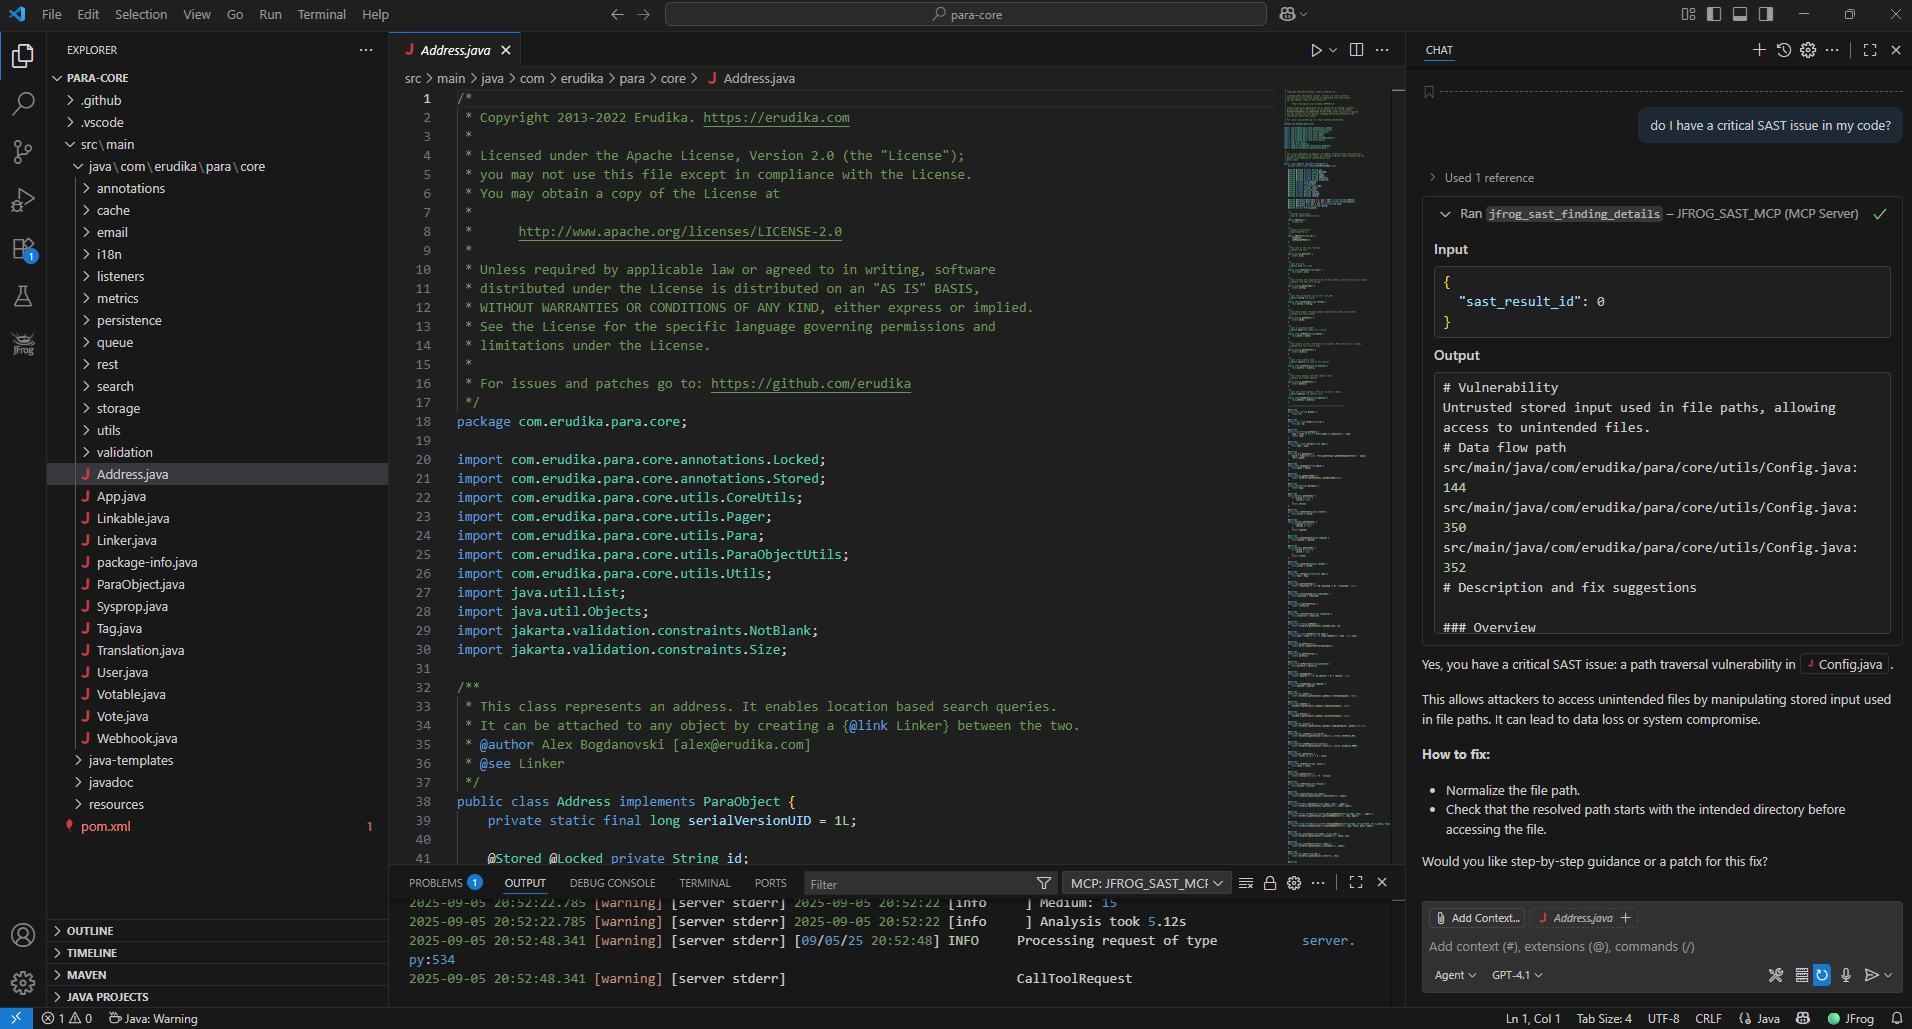Screen dimensions: 1912x1029
Task: Toggle the primary sidebar layout button
Action: [x=1714, y=14]
